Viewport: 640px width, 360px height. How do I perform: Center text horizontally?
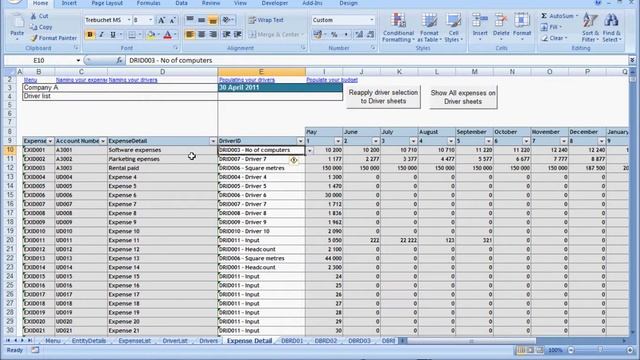point(201,35)
